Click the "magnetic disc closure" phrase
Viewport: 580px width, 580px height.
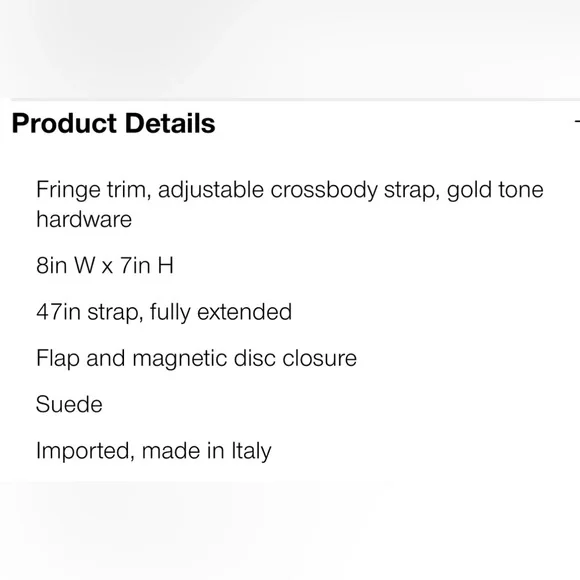(245, 358)
